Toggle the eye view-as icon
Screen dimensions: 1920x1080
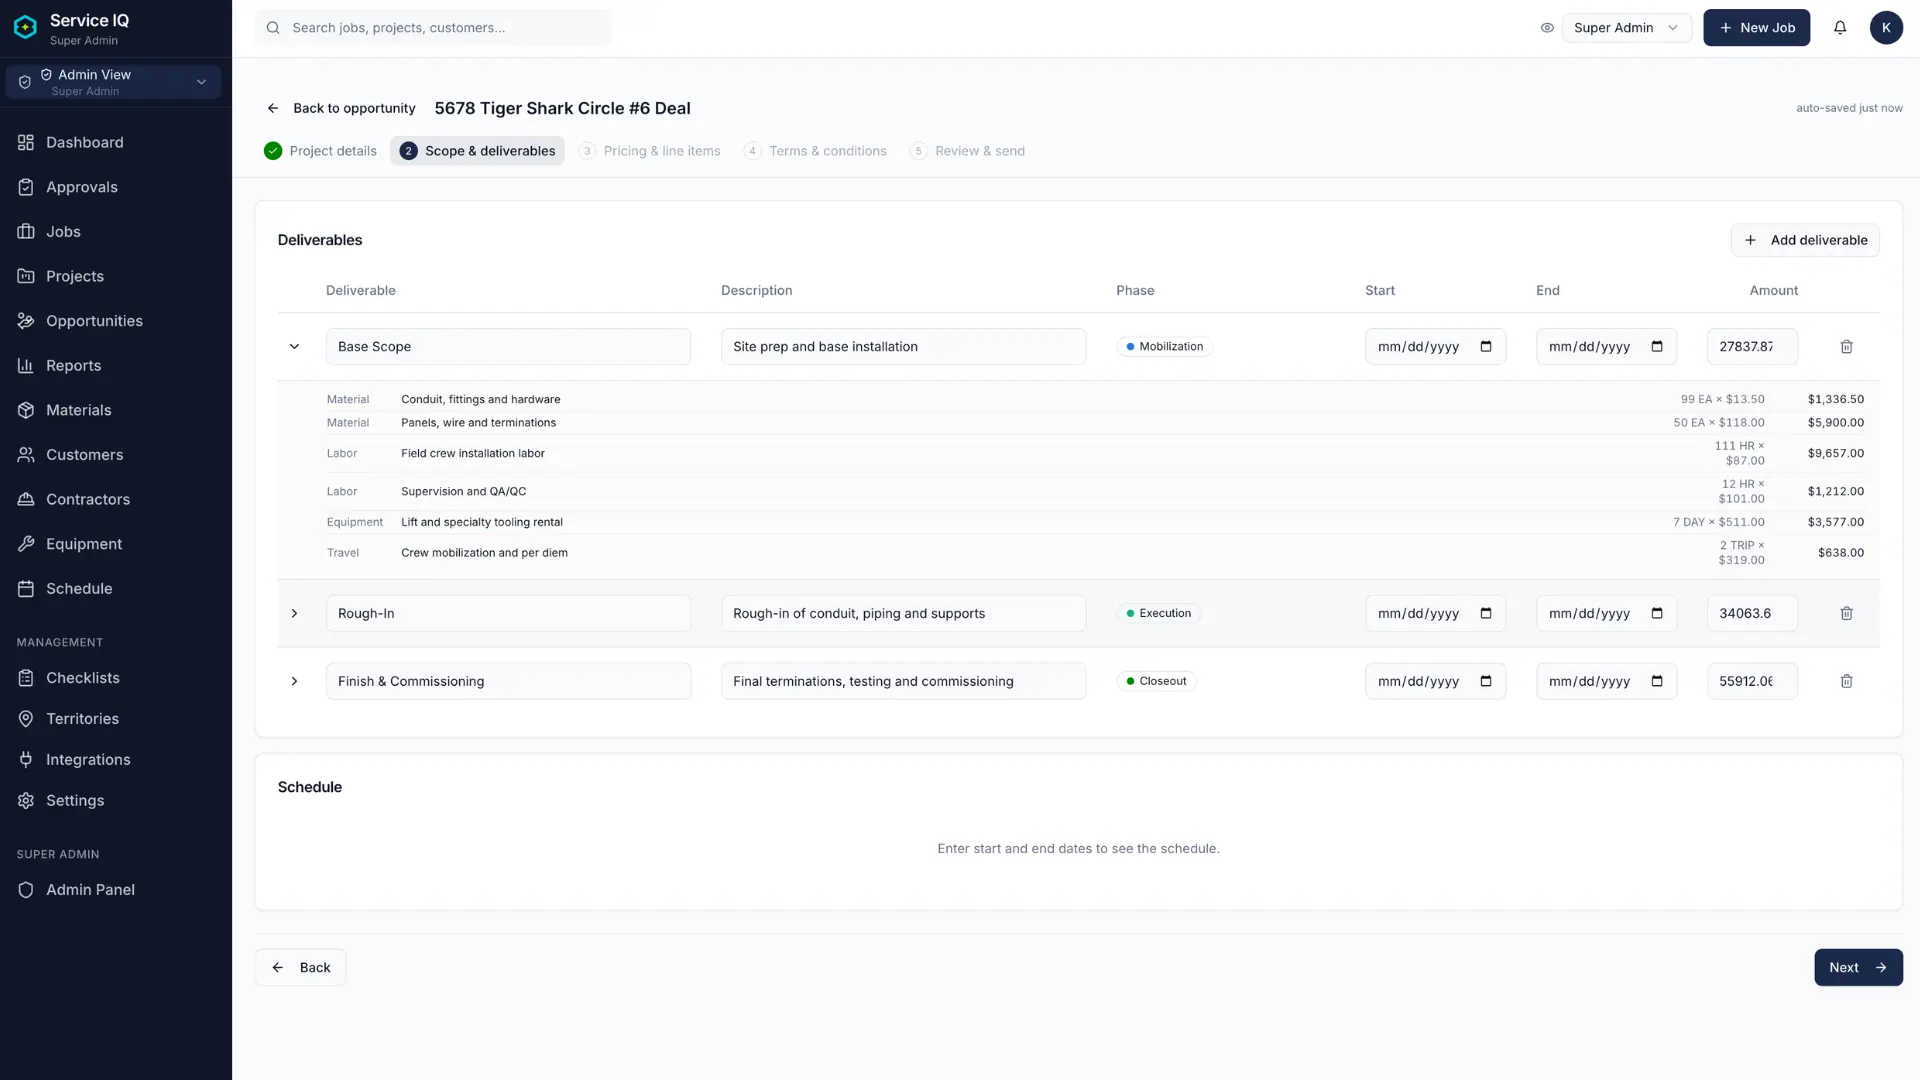pos(1547,28)
